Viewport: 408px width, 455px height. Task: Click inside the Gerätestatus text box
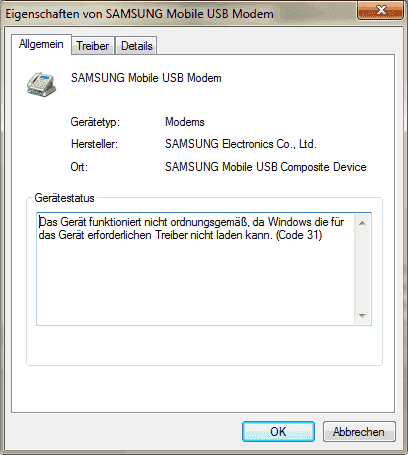click(x=195, y=269)
